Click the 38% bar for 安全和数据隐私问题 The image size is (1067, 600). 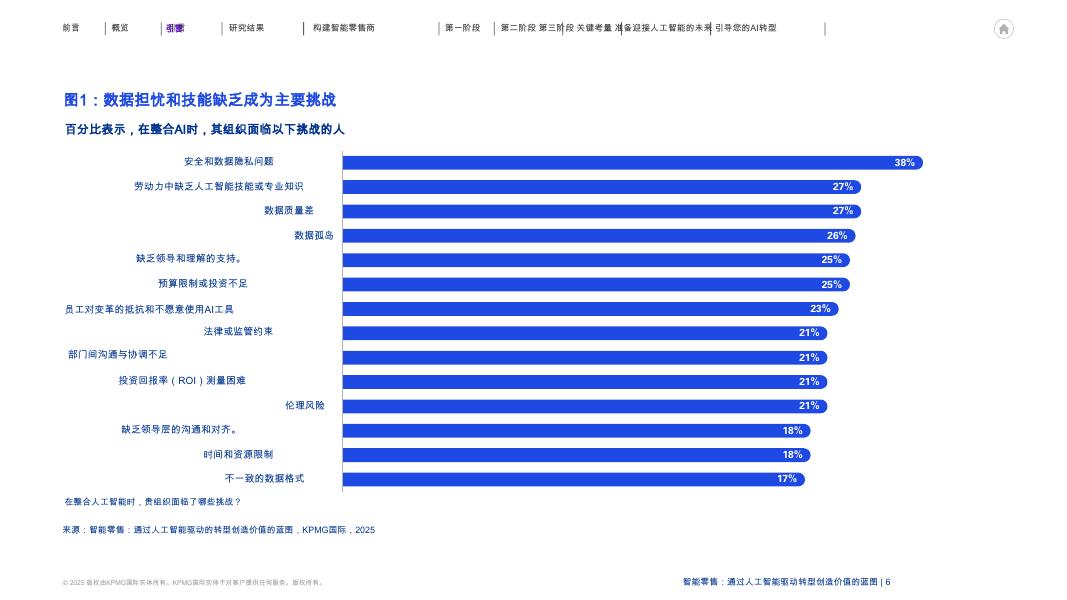[x=630, y=162]
